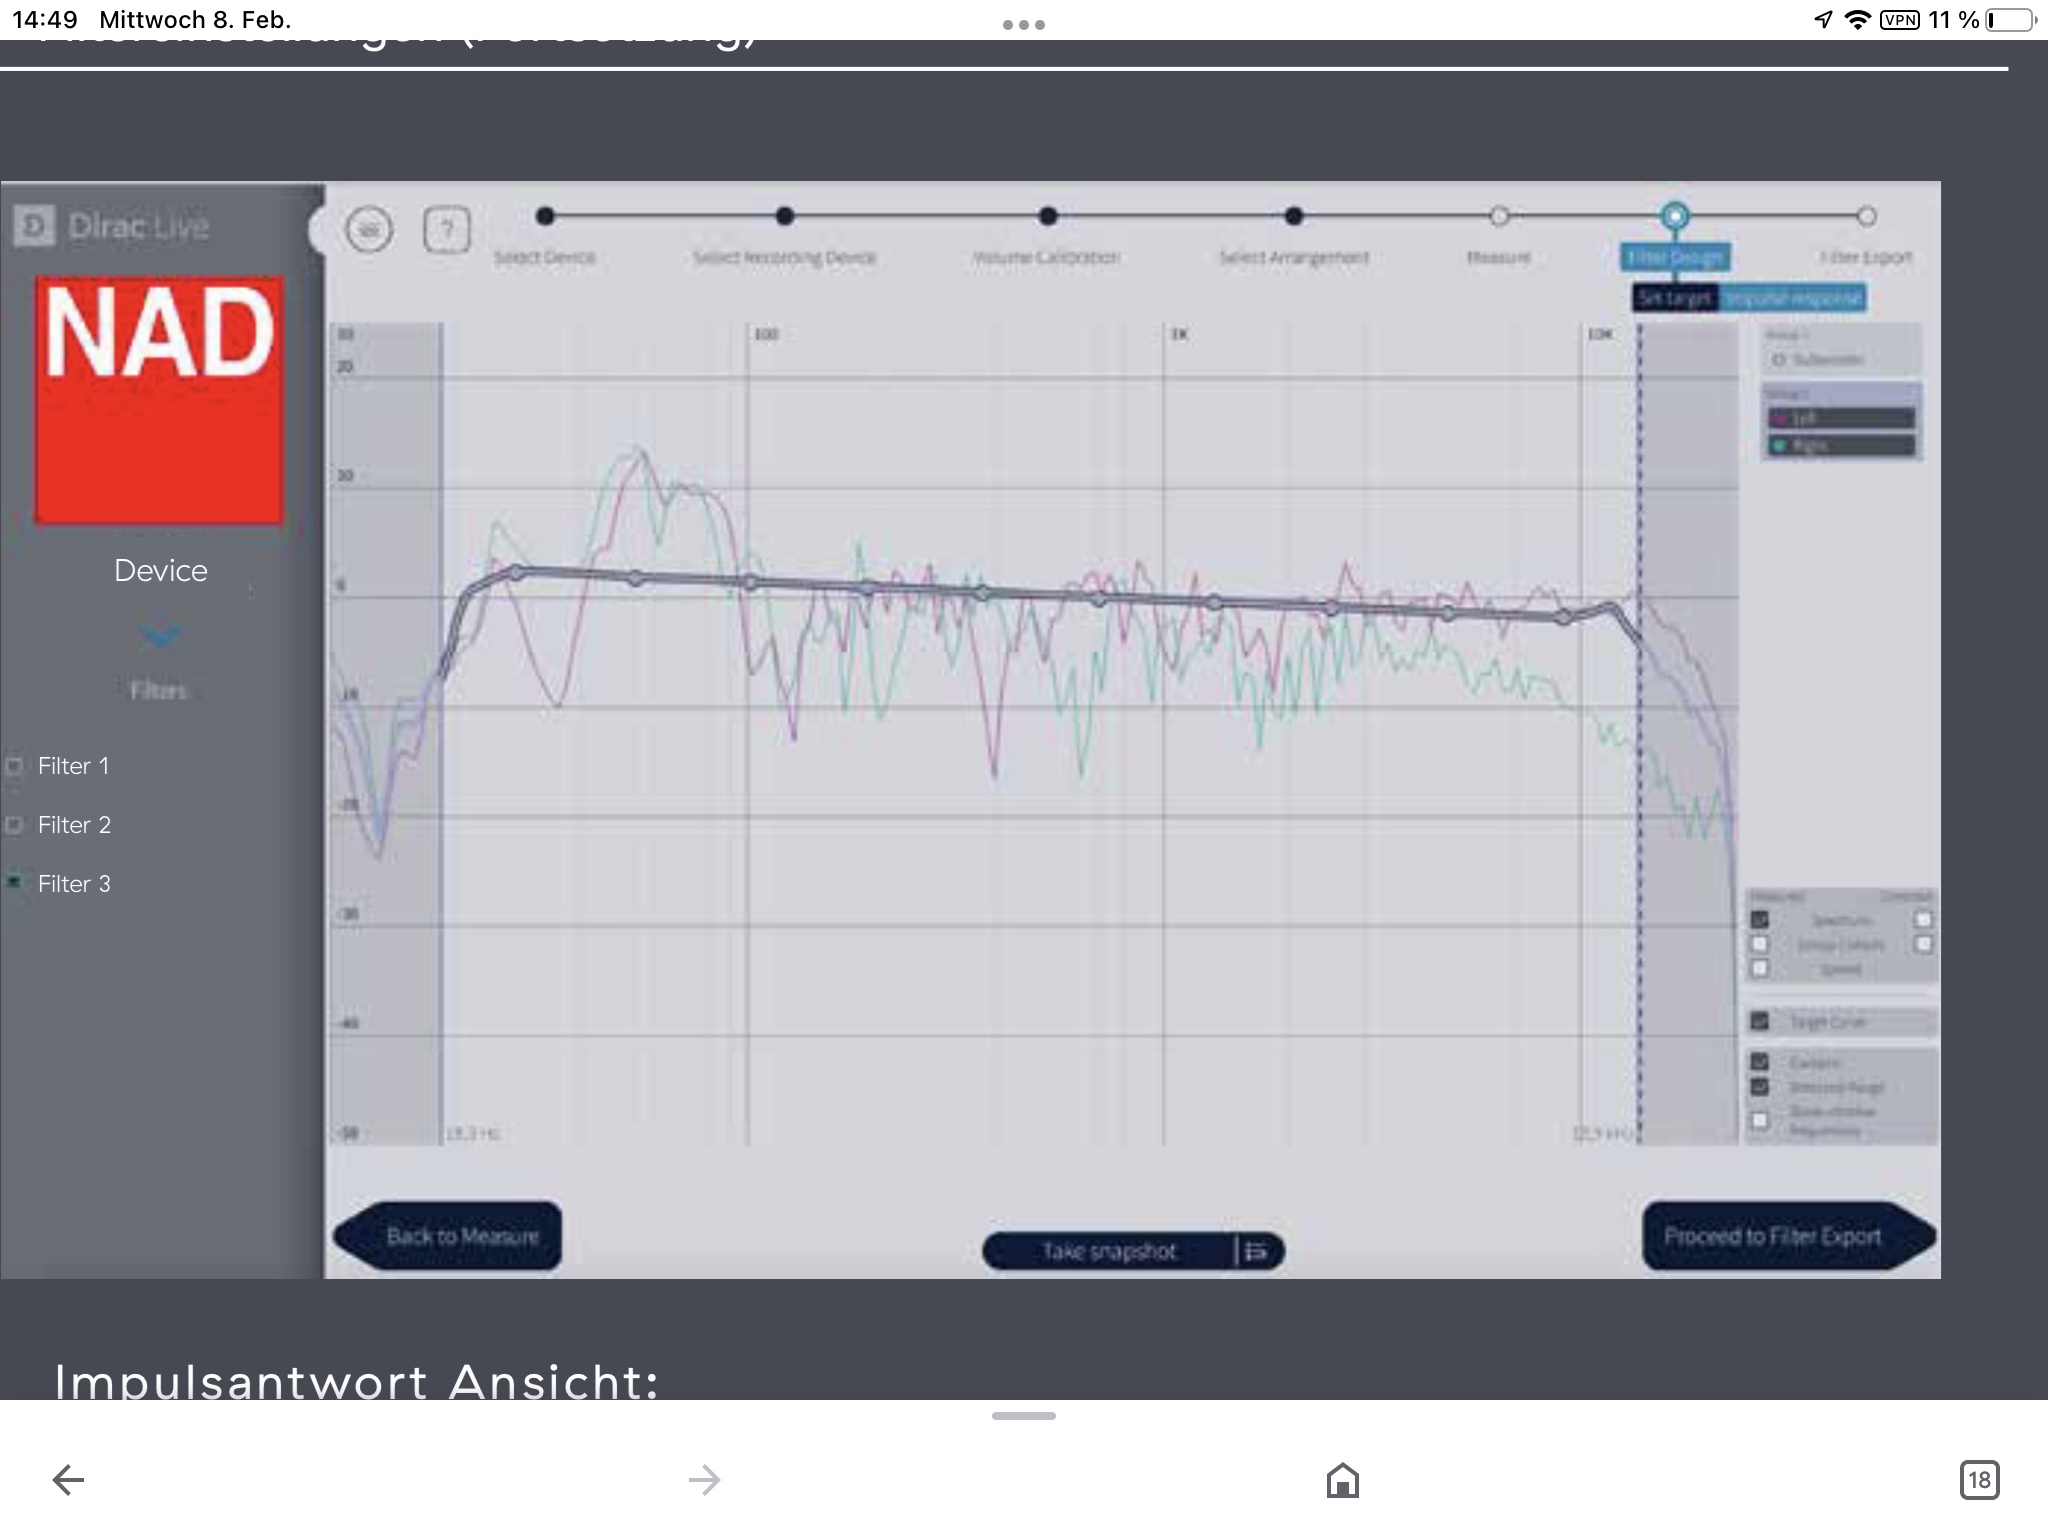
Task: Tap the bottom sheet drag handle
Action: 1024,1416
